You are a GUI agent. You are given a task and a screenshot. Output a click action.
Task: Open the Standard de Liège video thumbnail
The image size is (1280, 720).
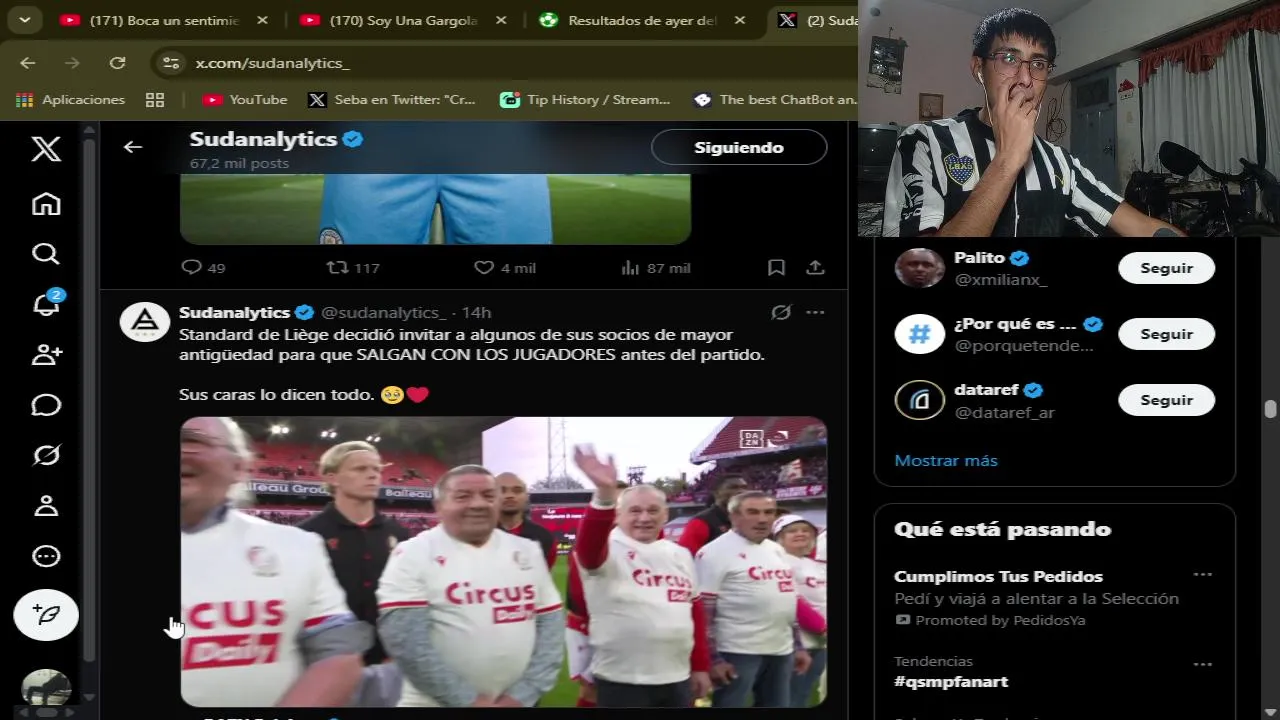coord(503,562)
